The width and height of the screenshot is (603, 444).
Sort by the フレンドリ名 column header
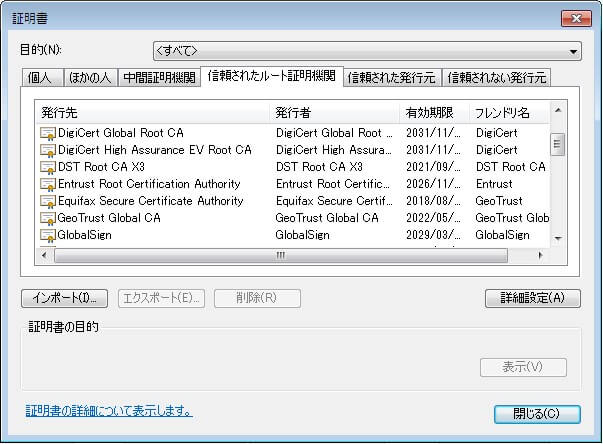point(510,113)
